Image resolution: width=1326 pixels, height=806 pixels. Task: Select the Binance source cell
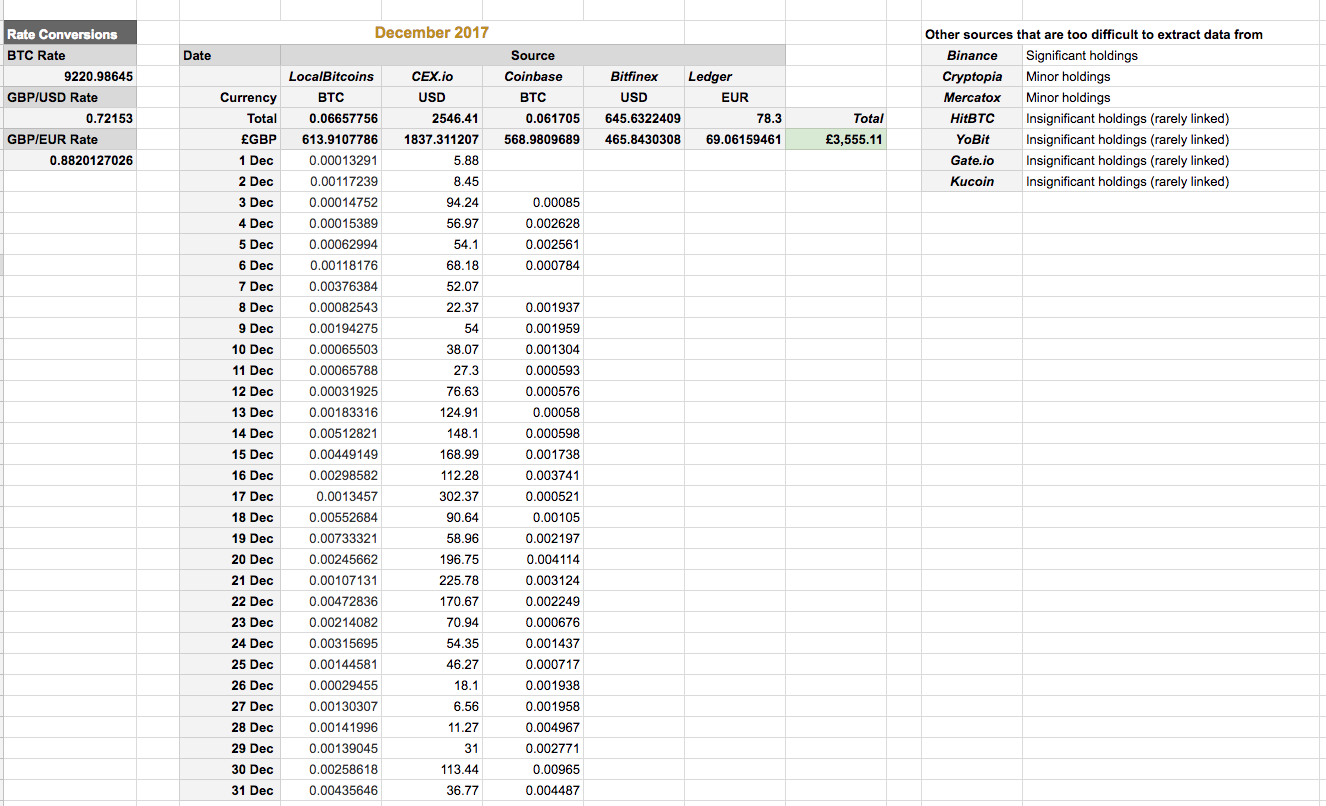(972, 55)
